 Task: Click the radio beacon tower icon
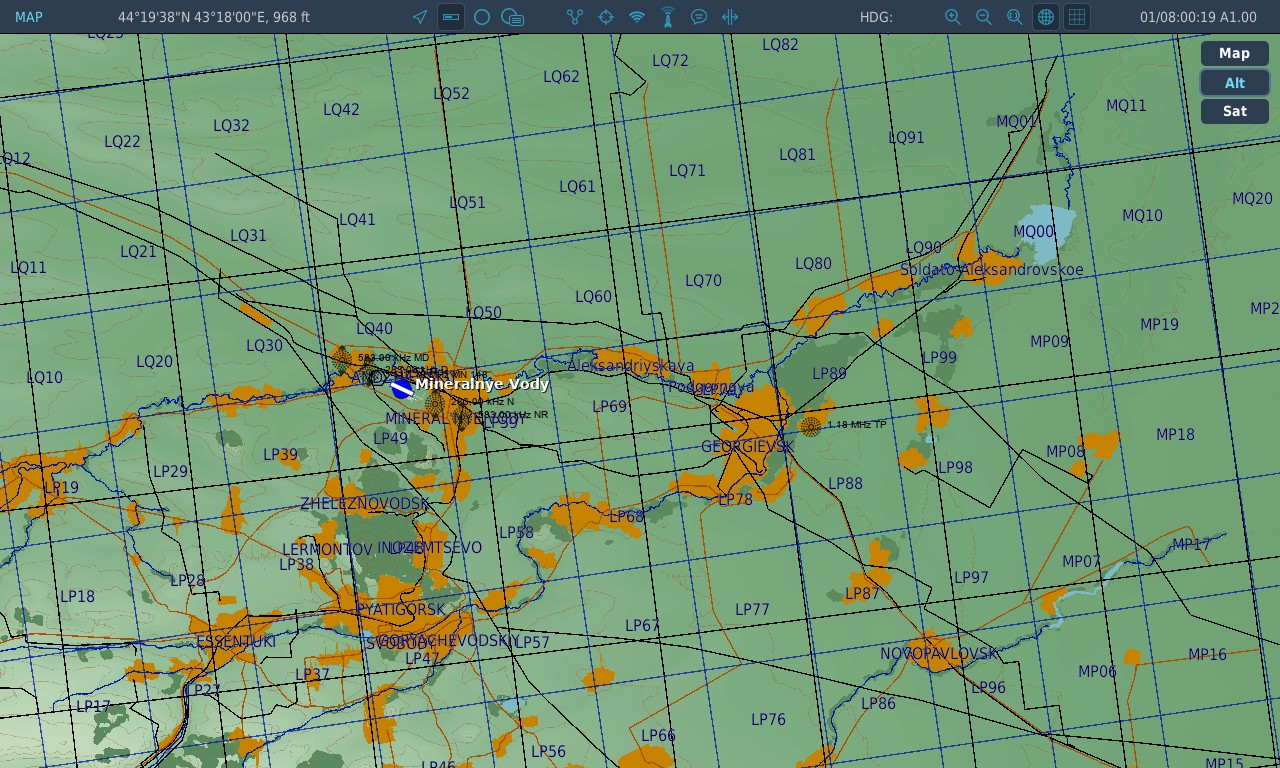668,17
